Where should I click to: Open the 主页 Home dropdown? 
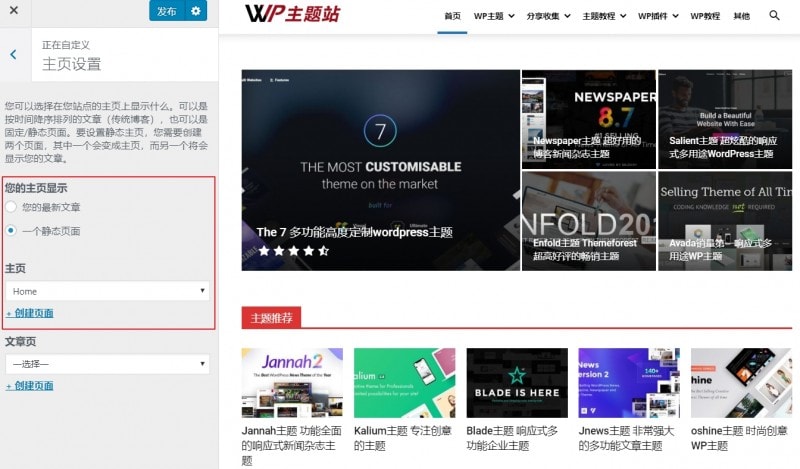(x=108, y=291)
